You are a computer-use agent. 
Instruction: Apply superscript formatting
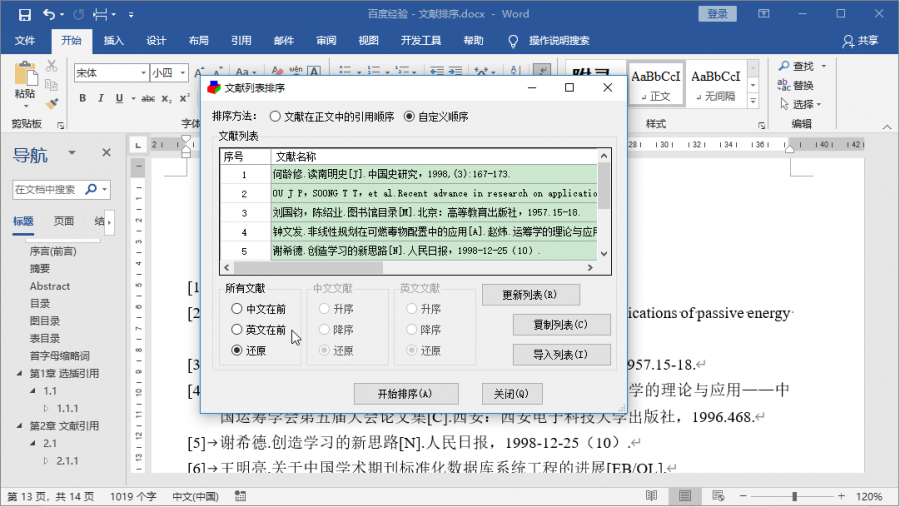[184, 98]
